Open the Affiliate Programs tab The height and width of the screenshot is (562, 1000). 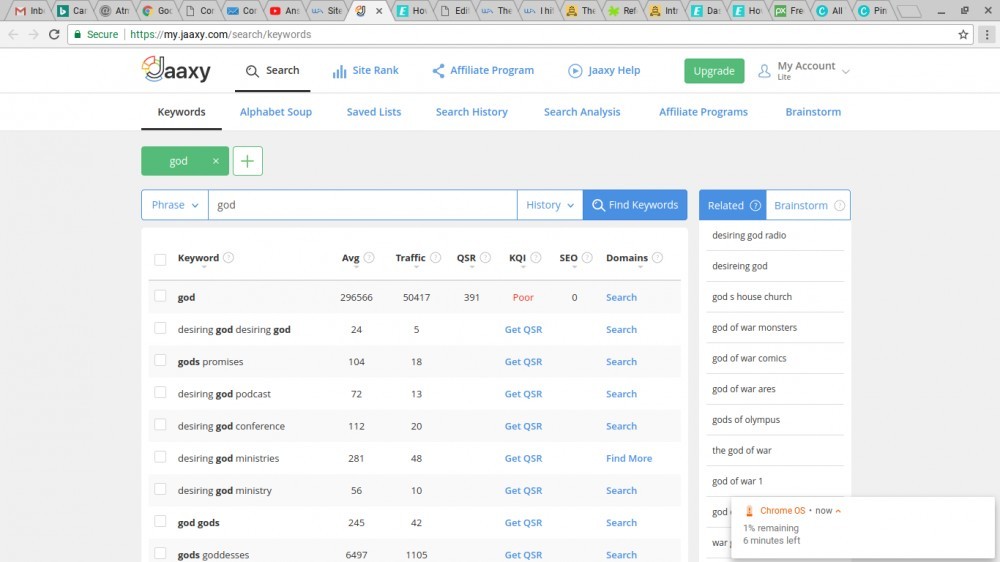click(x=703, y=112)
